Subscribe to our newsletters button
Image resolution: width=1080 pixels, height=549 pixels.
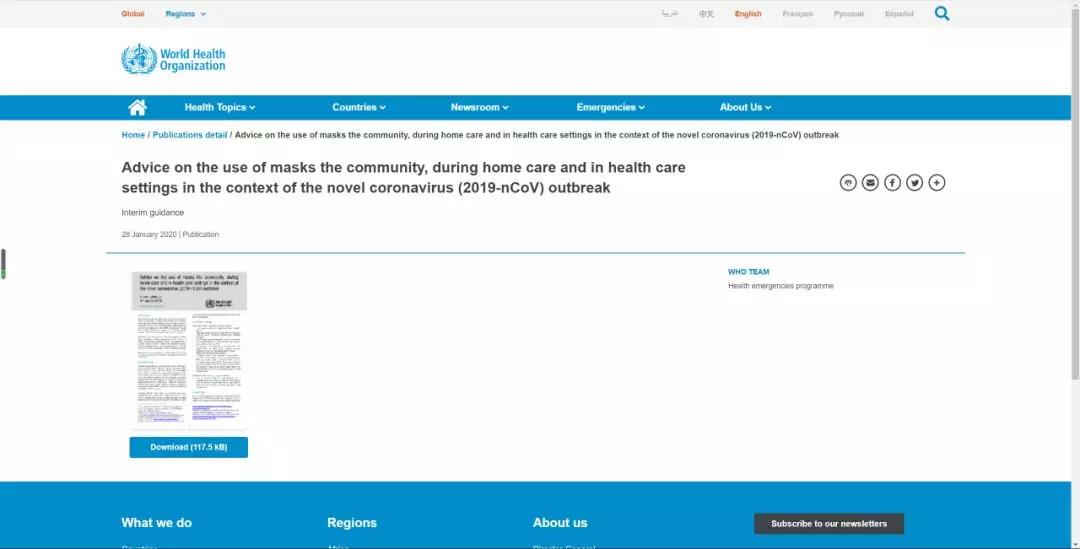pos(829,524)
